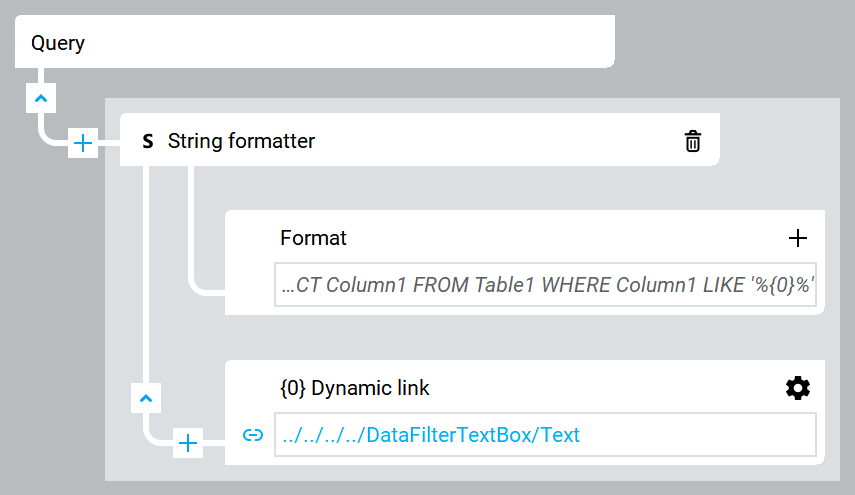Click the blue plus left of Dynamic link
Screen dimensions: 855x495
point(188,442)
